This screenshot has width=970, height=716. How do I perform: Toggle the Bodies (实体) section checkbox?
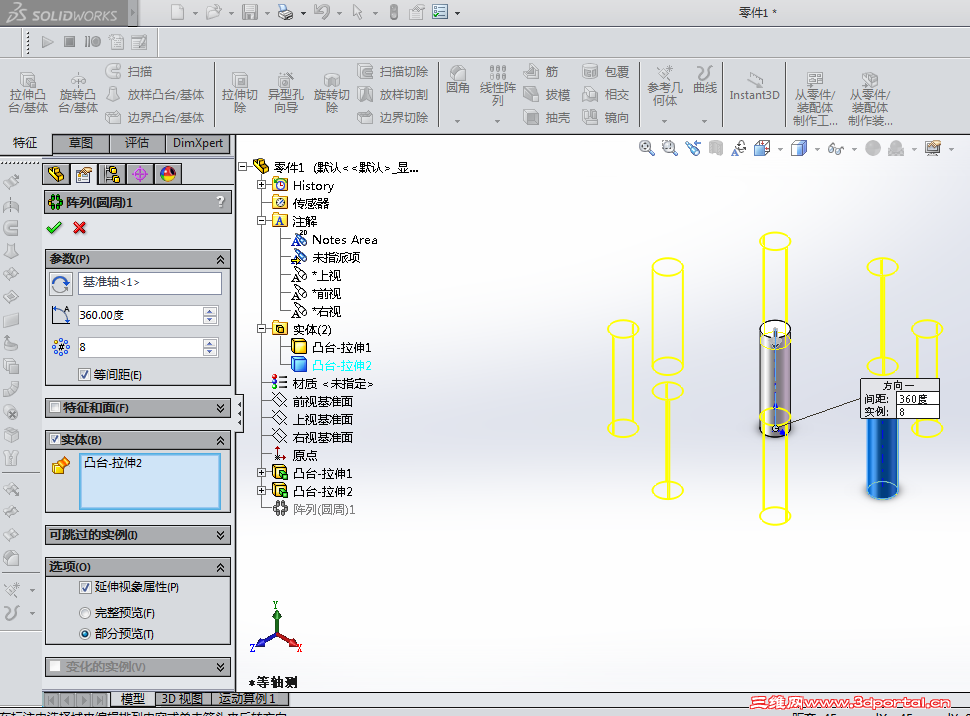click(55, 439)
